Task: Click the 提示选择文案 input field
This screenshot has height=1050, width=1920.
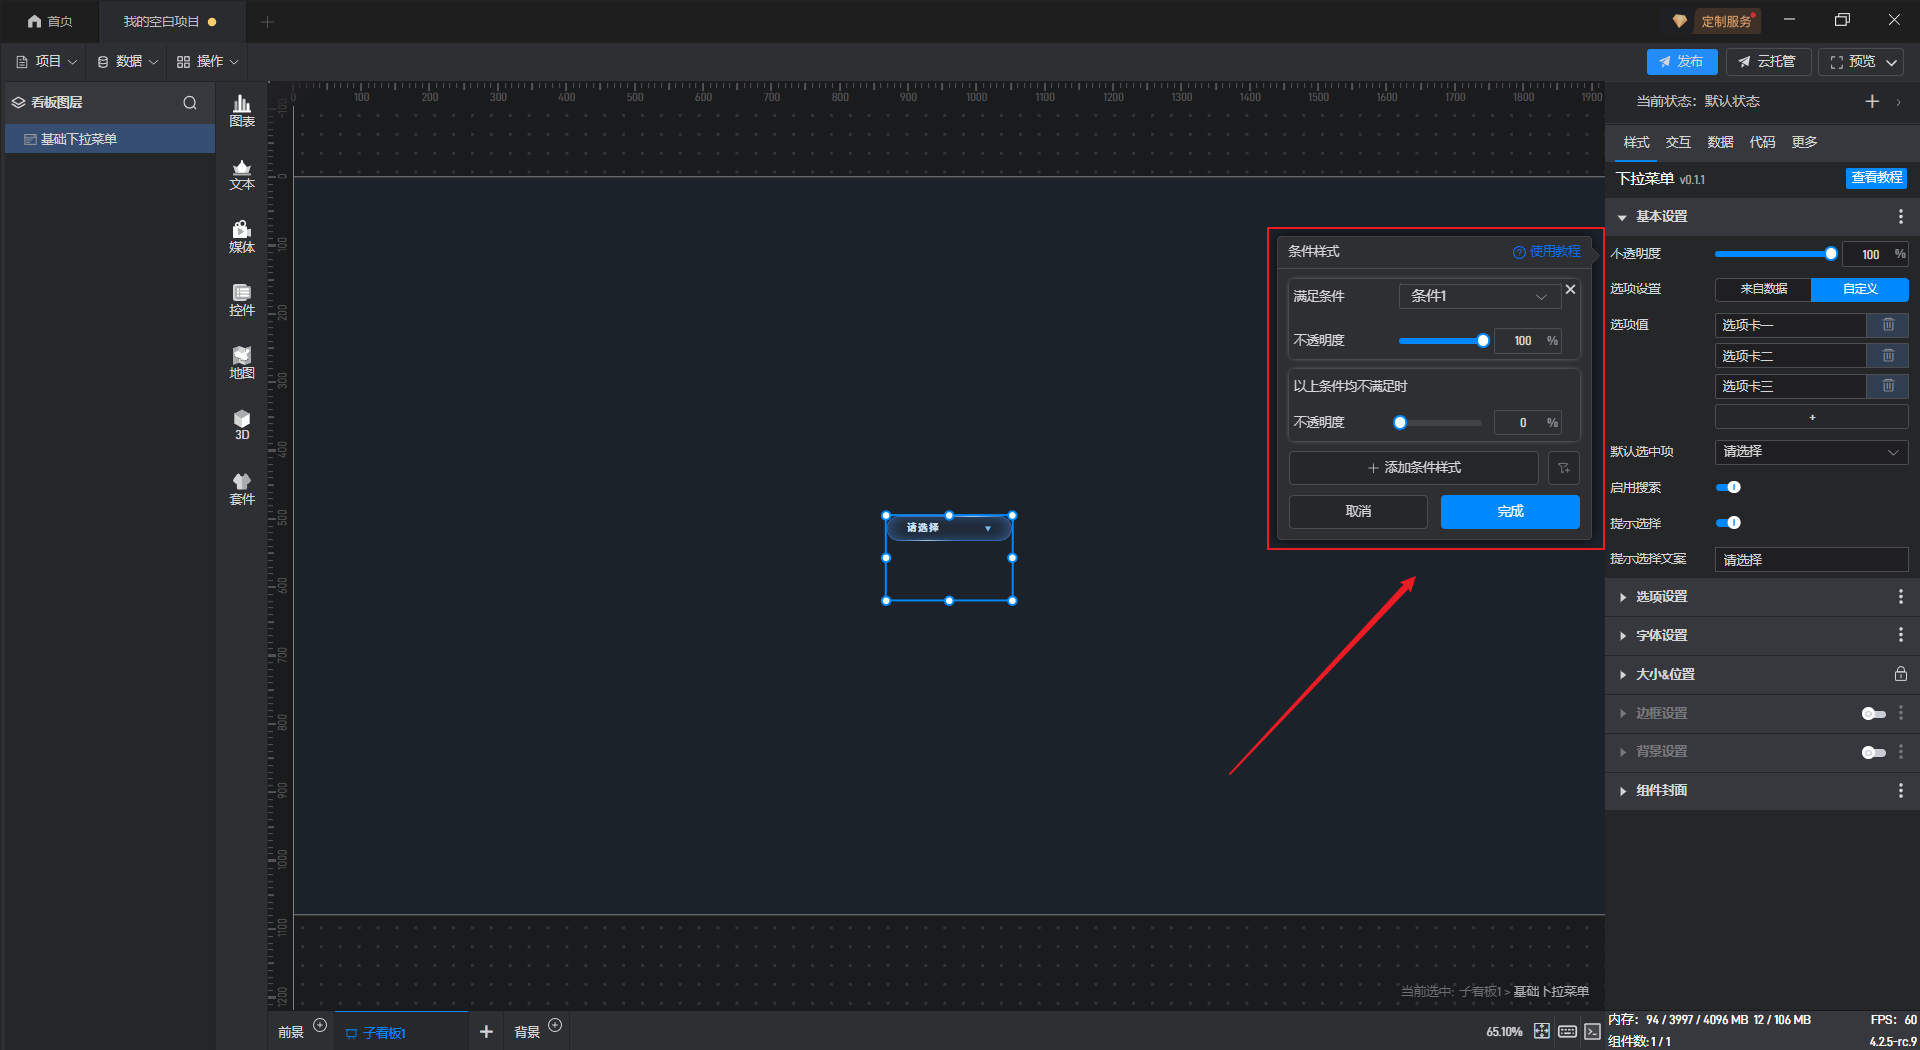Action: coord(1810,560)
